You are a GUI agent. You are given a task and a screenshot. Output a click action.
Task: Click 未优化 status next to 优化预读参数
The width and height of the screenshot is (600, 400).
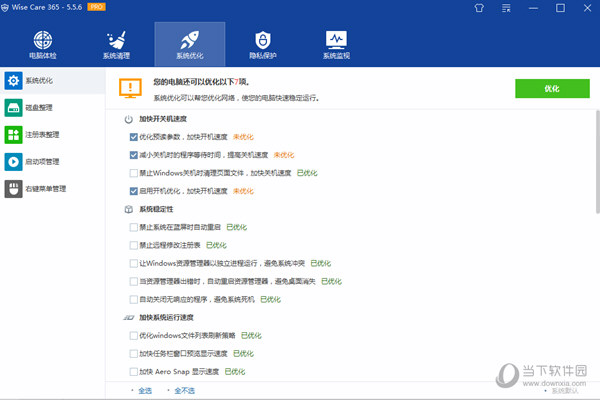[x=243, y=137]
